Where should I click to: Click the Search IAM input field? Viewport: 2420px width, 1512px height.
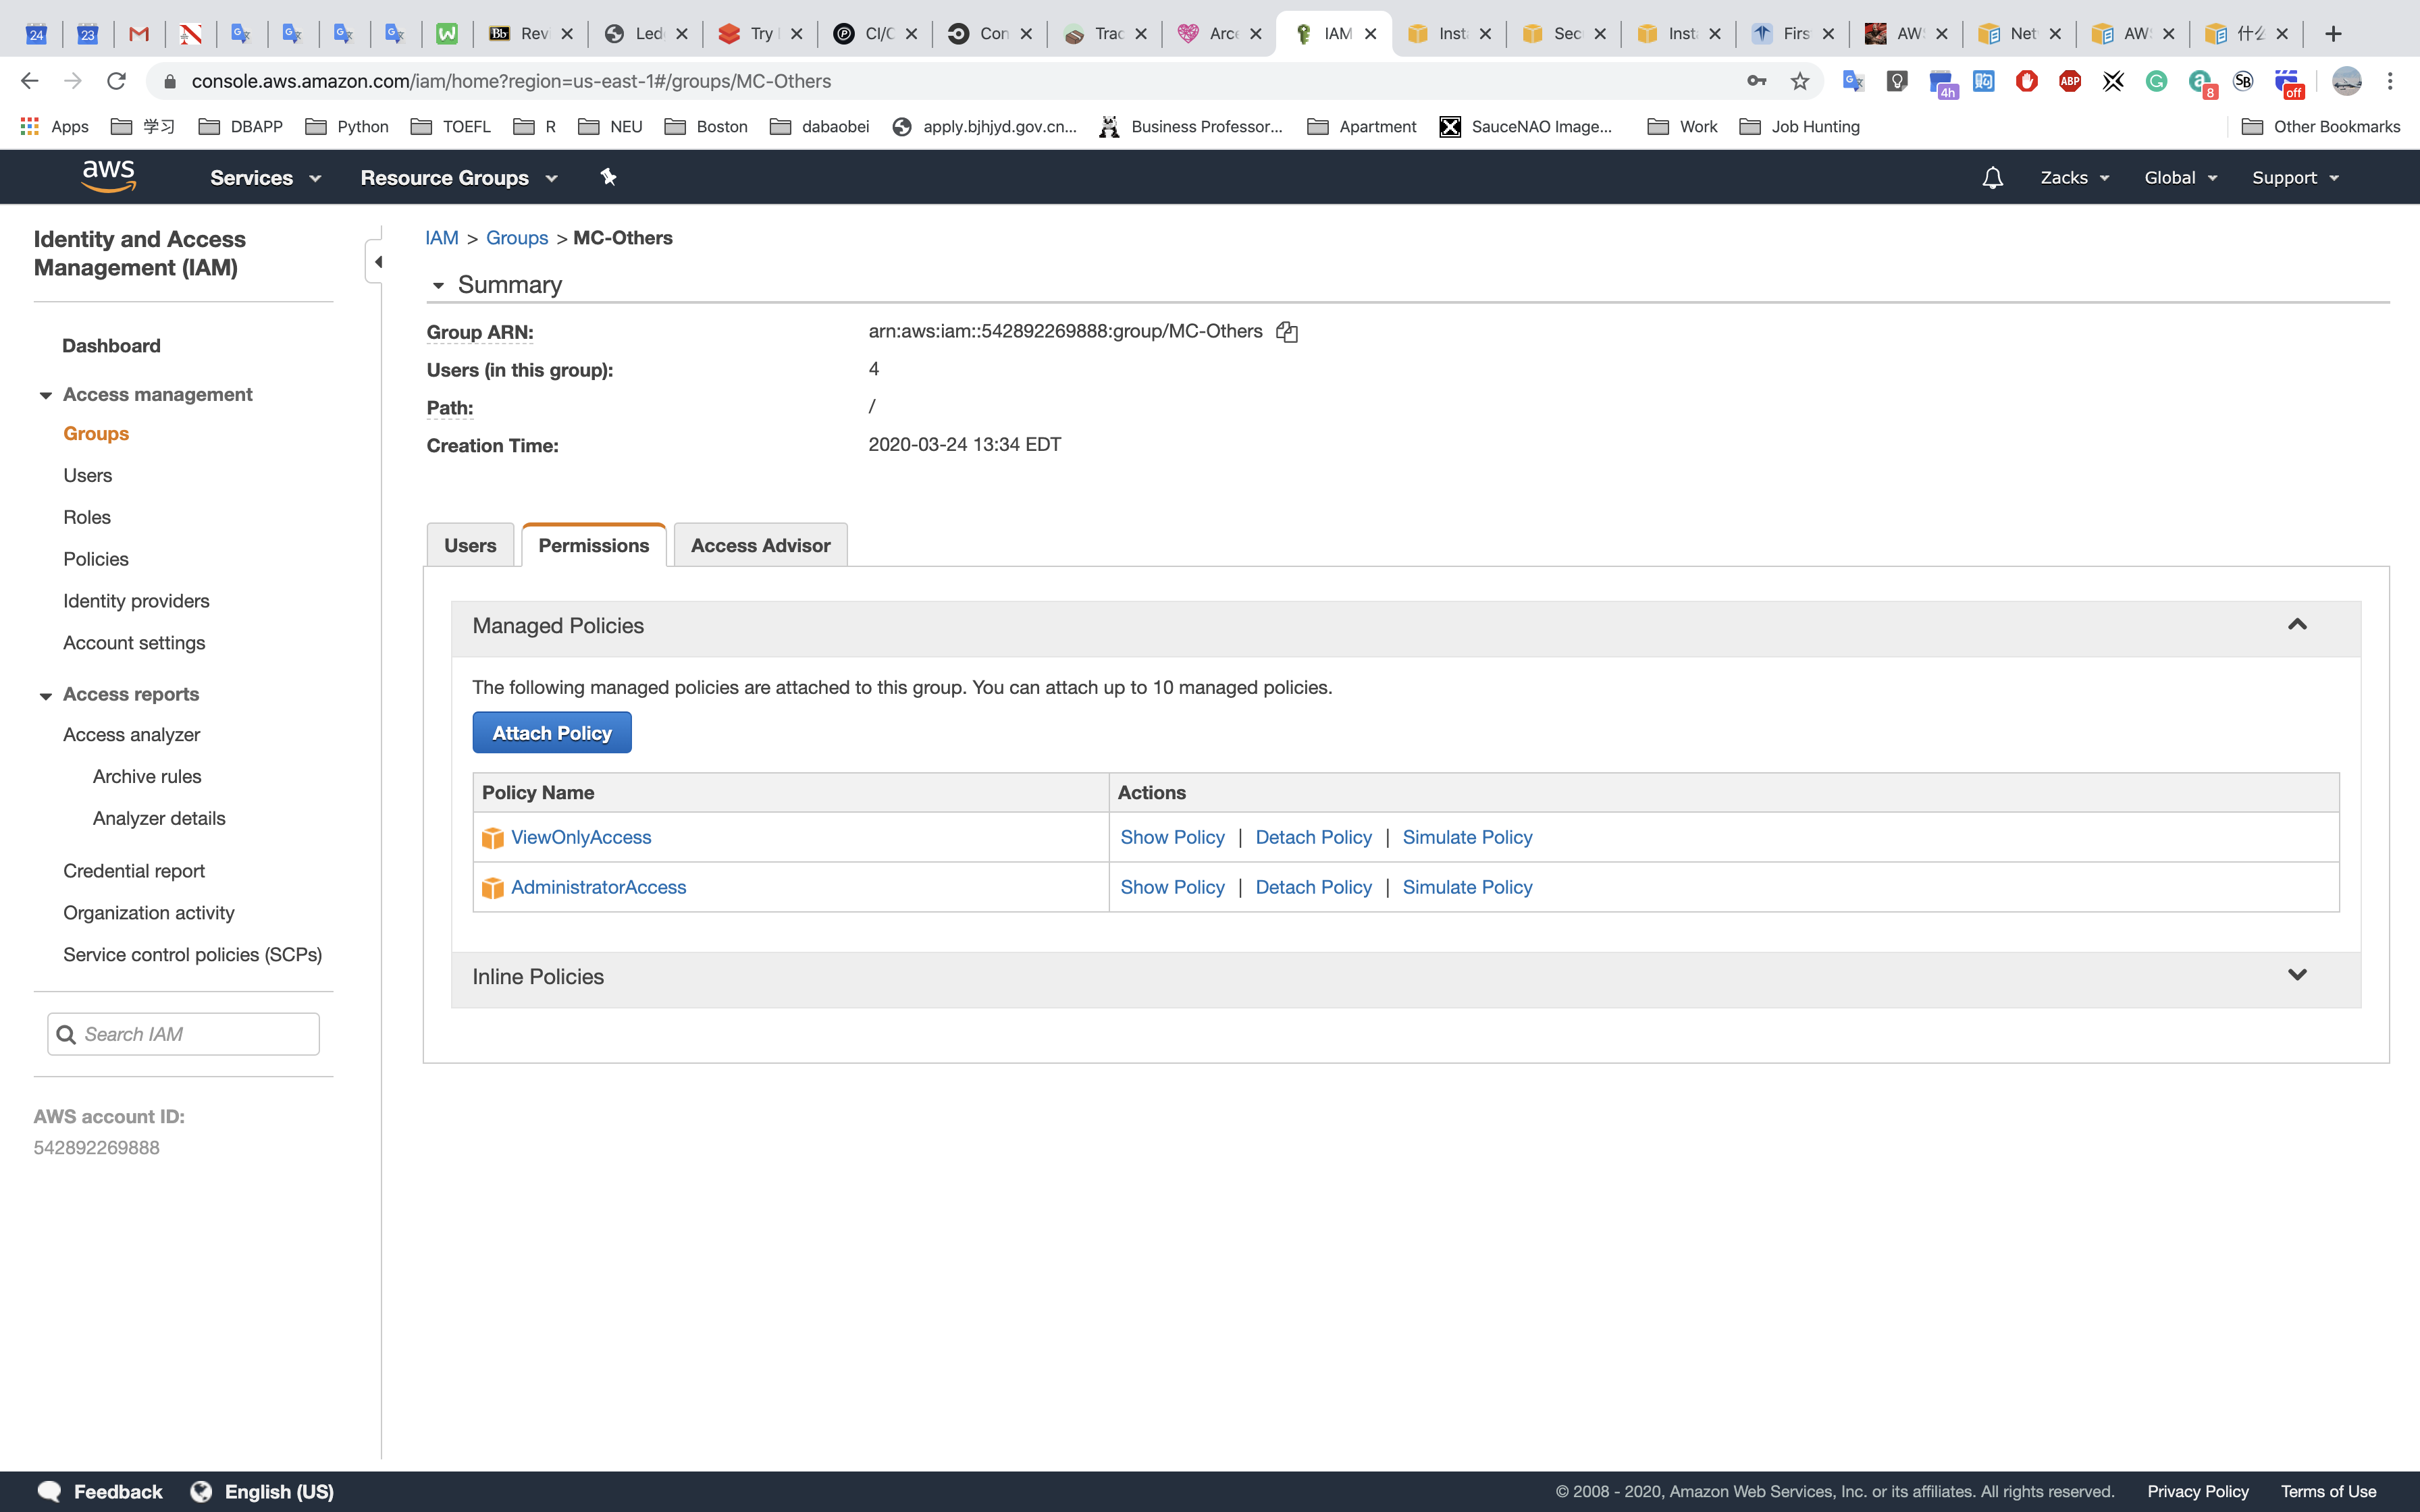tap(196, 1034)
